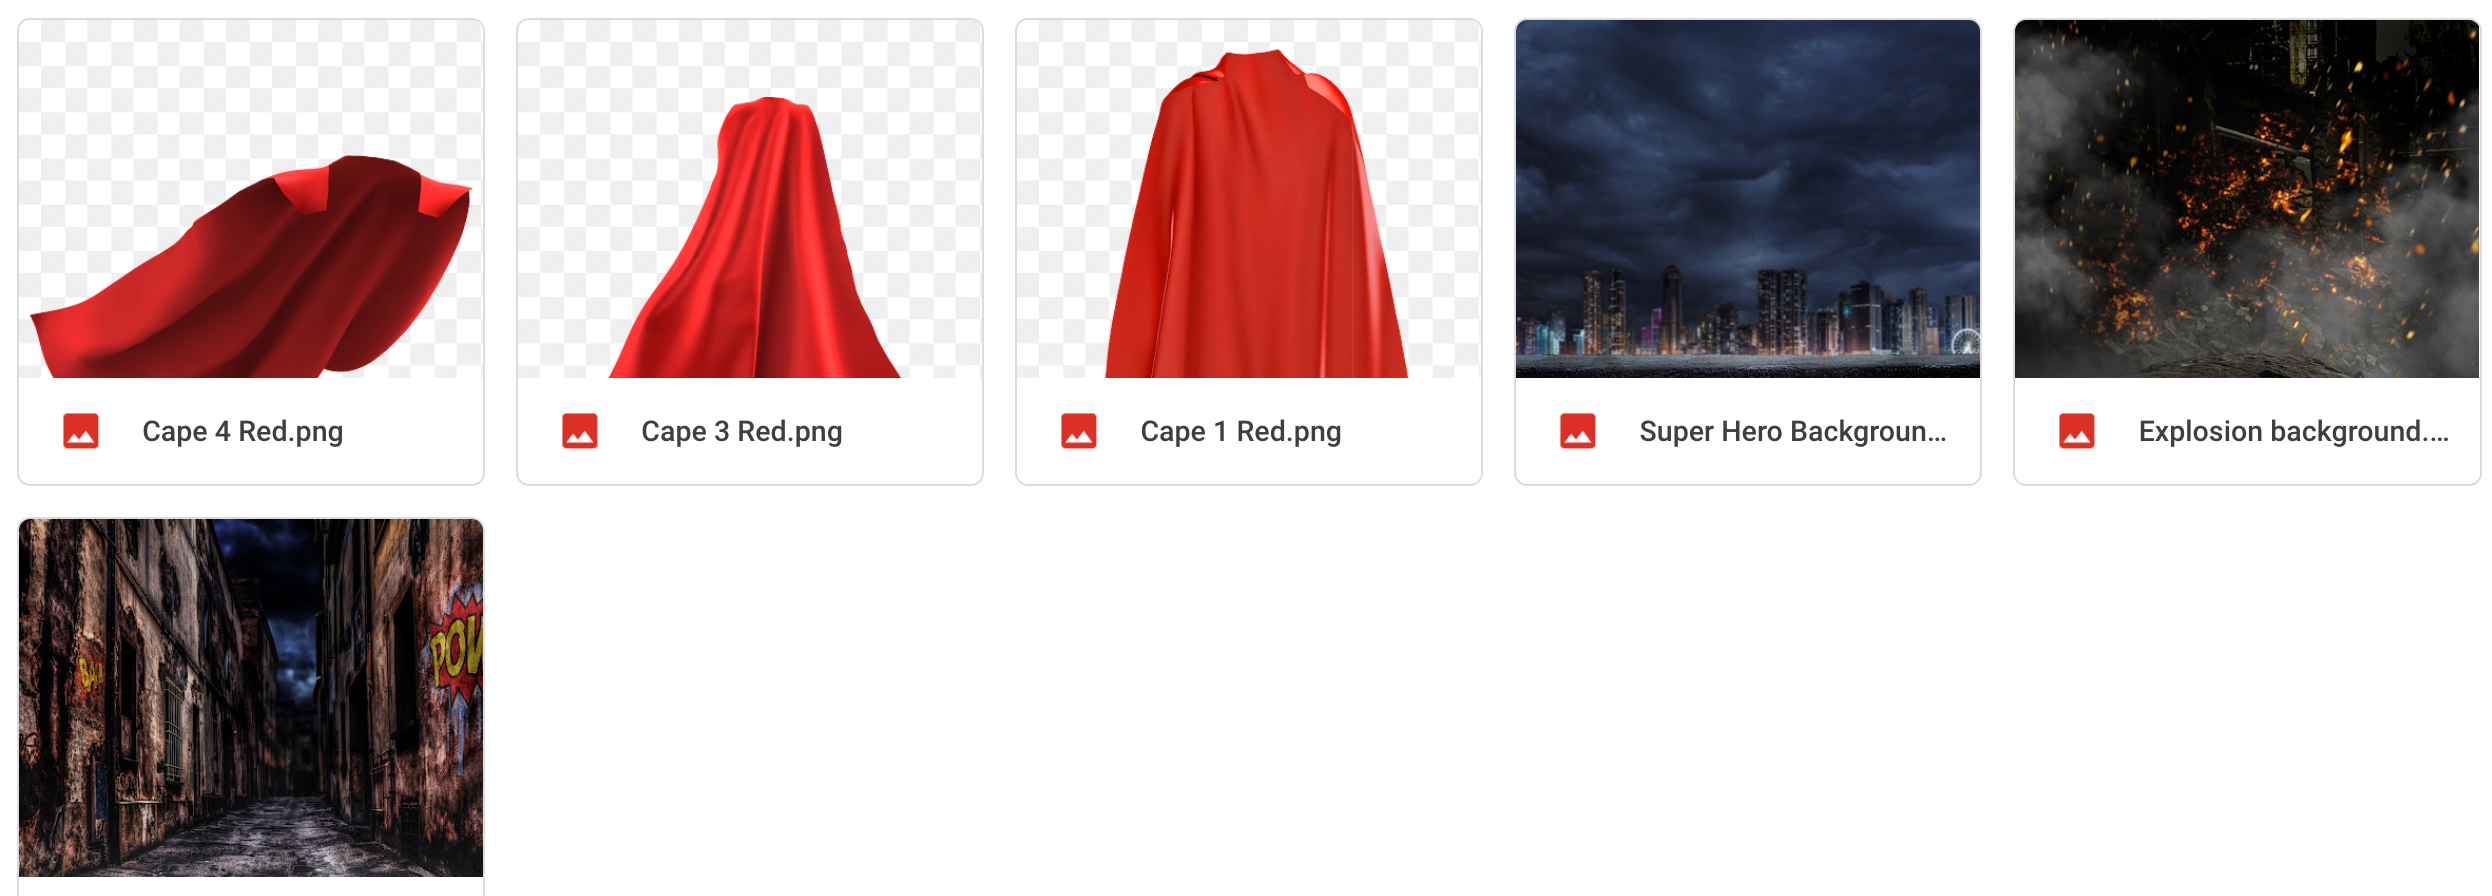Open the night city skyline thumbnail

(x=1748, y=199)
